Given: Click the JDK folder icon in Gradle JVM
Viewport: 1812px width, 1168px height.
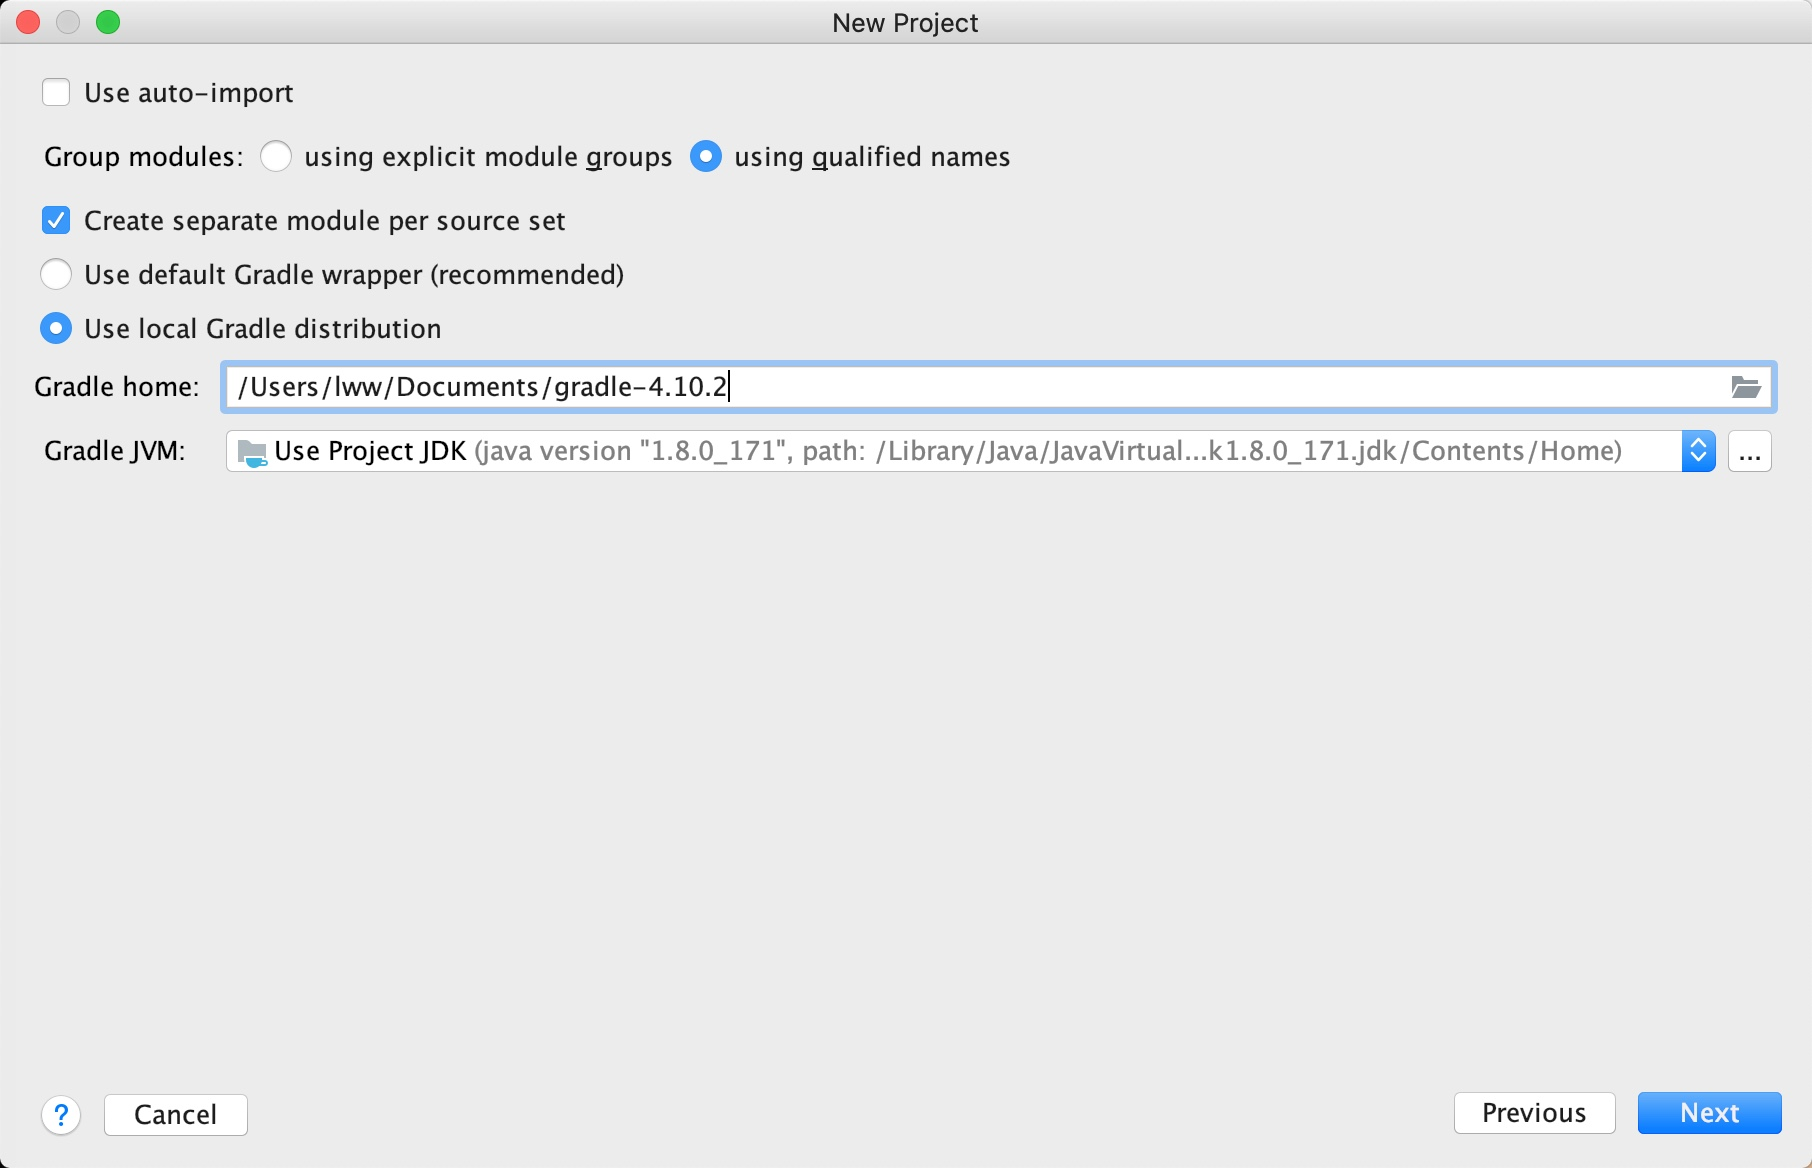Looking at the screenshot, I should point(252,452).
